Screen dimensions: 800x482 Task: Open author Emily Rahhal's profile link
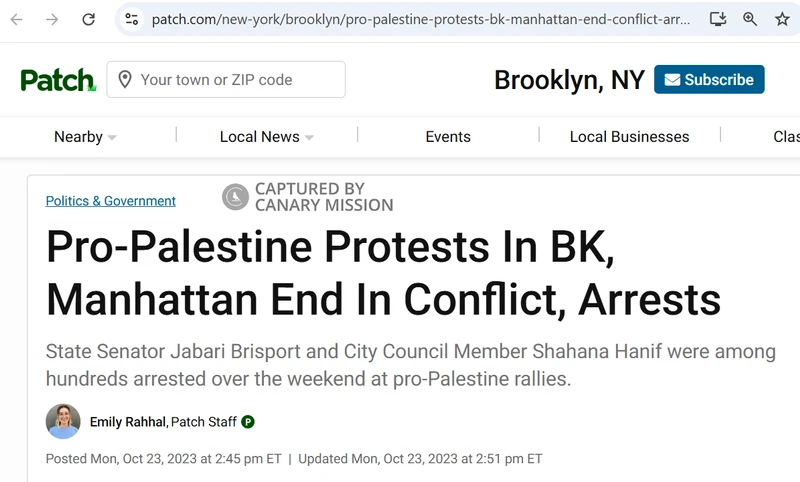click(x=128, y=422)
